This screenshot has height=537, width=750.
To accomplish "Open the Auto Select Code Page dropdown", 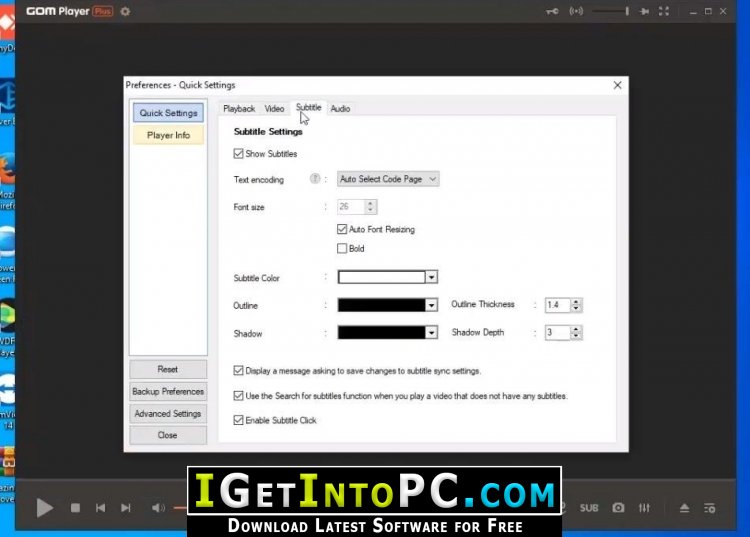I will (x=388, y=179).
